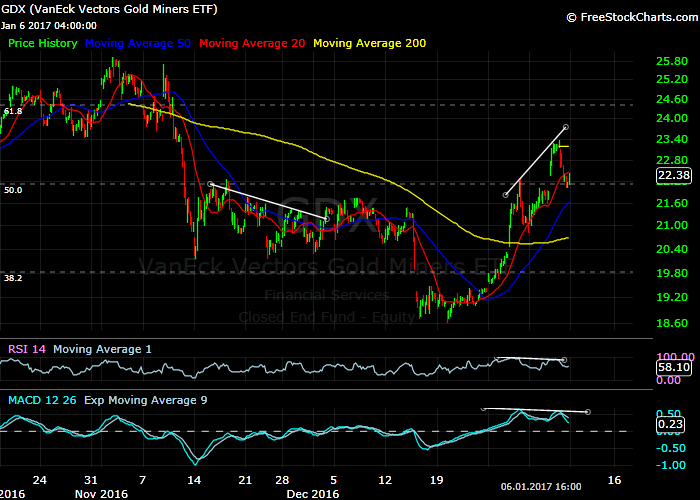Image resolution: width=700 pixels, height=500 pixels.
Task: Click the date axis label 24
Action: point(40,480)
